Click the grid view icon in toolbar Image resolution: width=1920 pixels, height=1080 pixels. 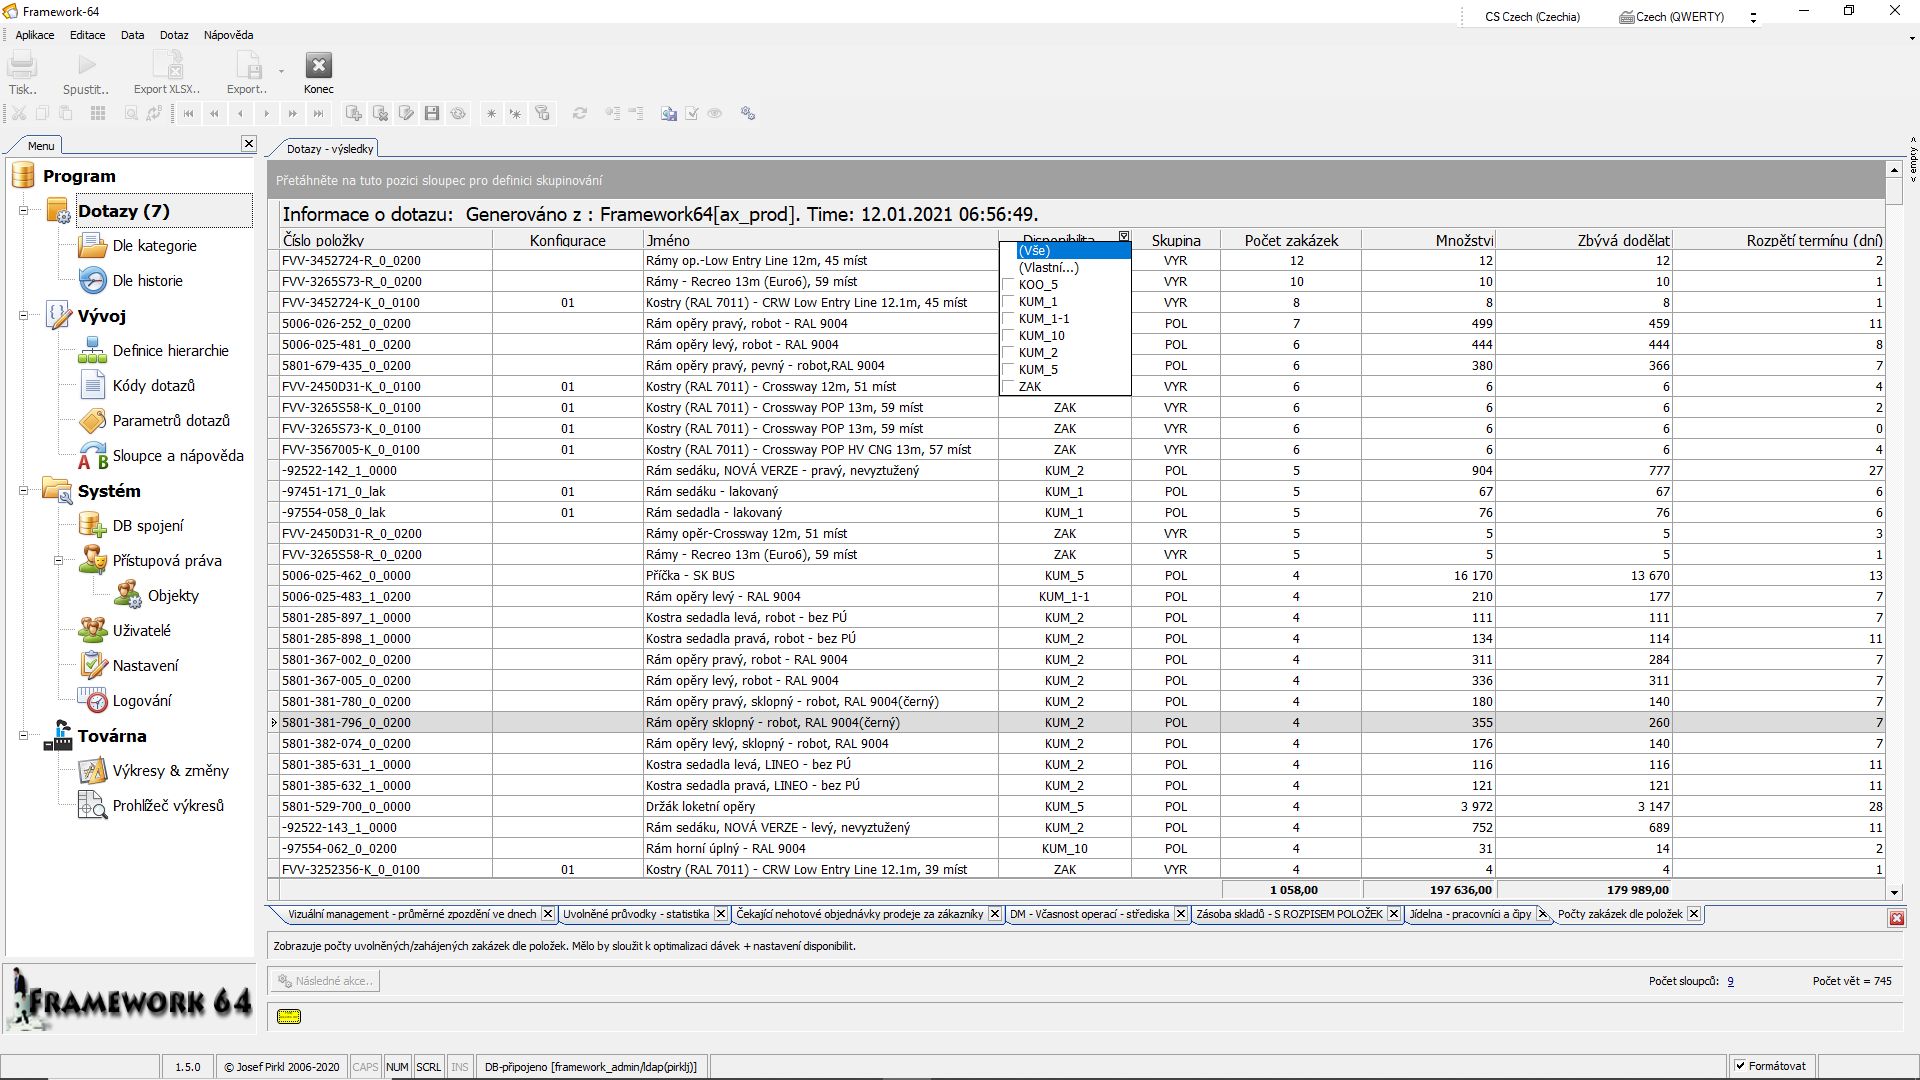98,114
